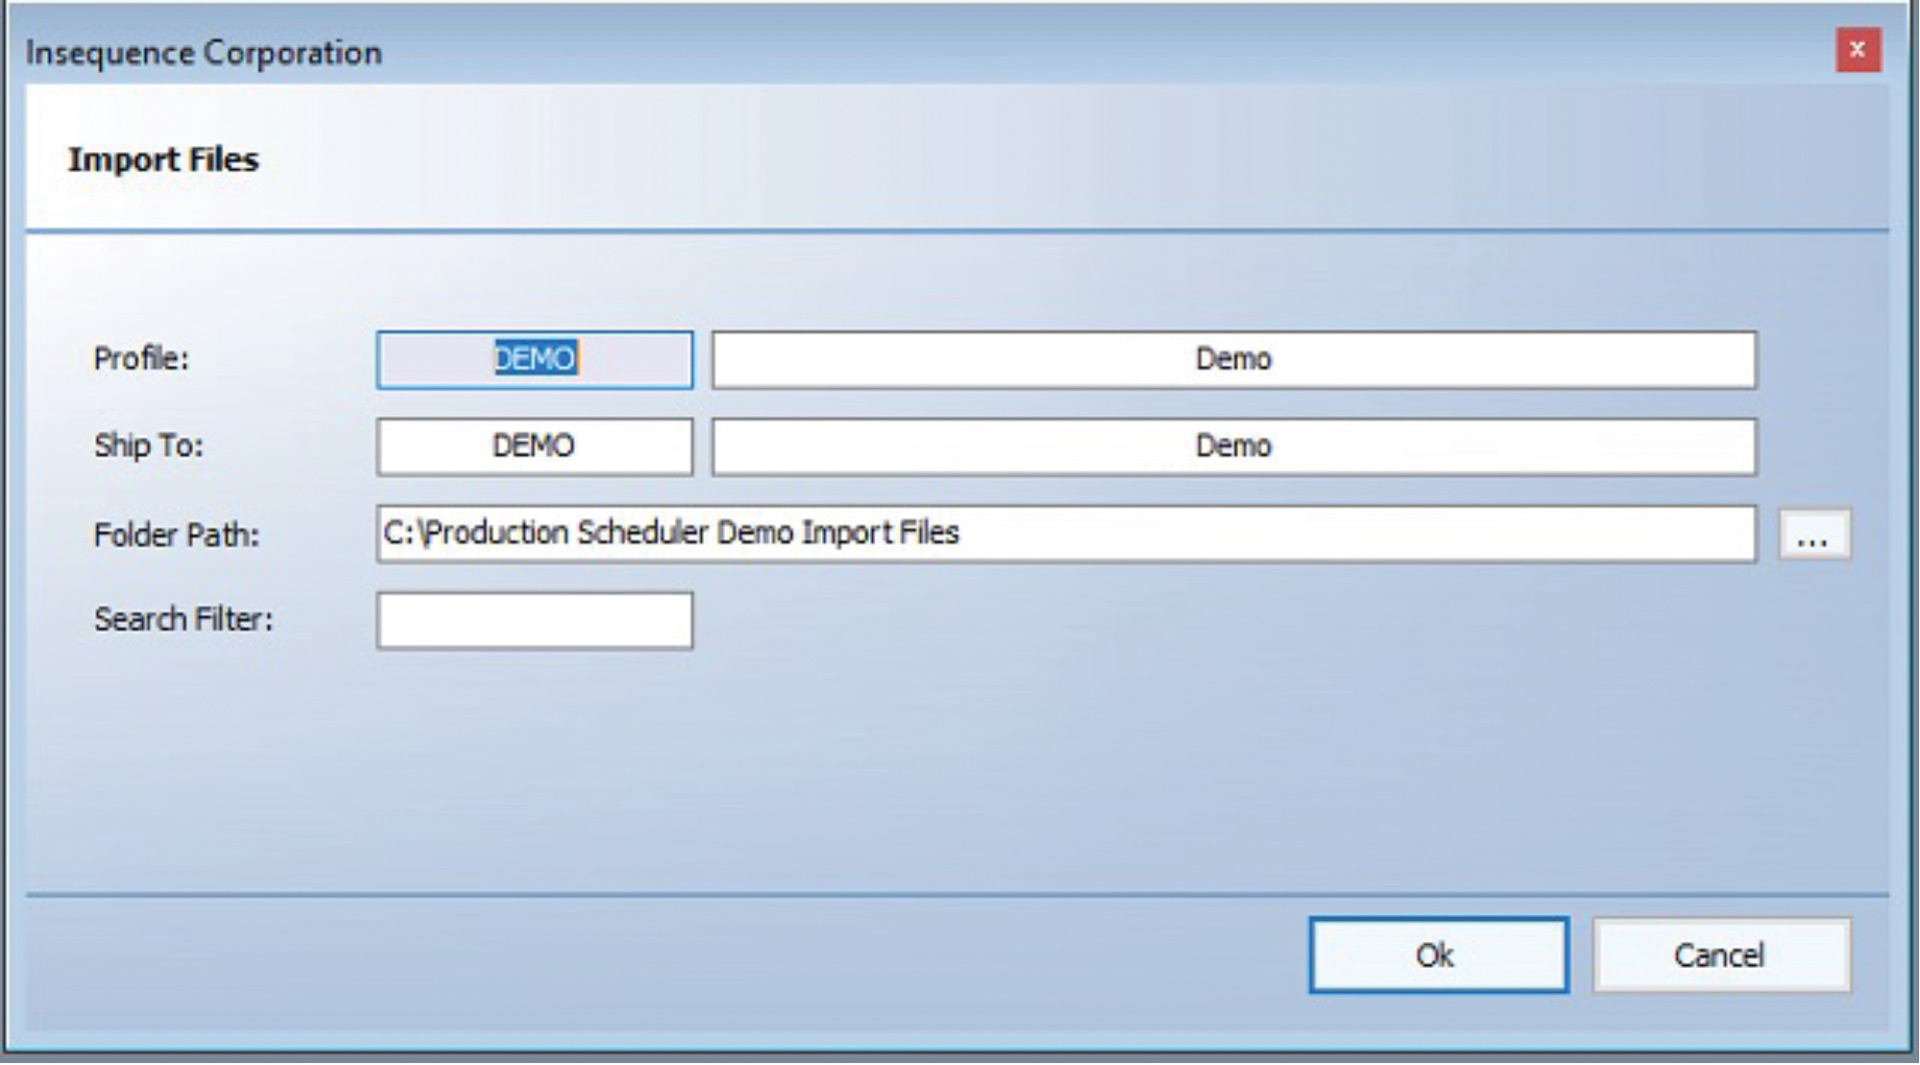Click the Folder Path: label

pos(176,535)
